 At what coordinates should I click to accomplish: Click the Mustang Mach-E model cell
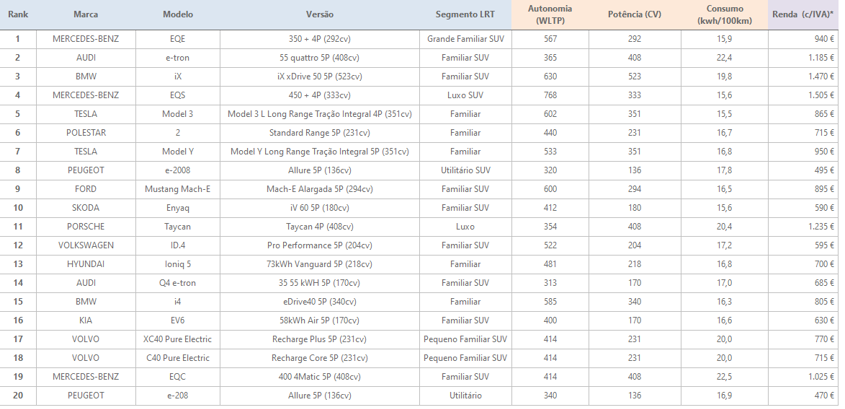click(x=177, y=189)
